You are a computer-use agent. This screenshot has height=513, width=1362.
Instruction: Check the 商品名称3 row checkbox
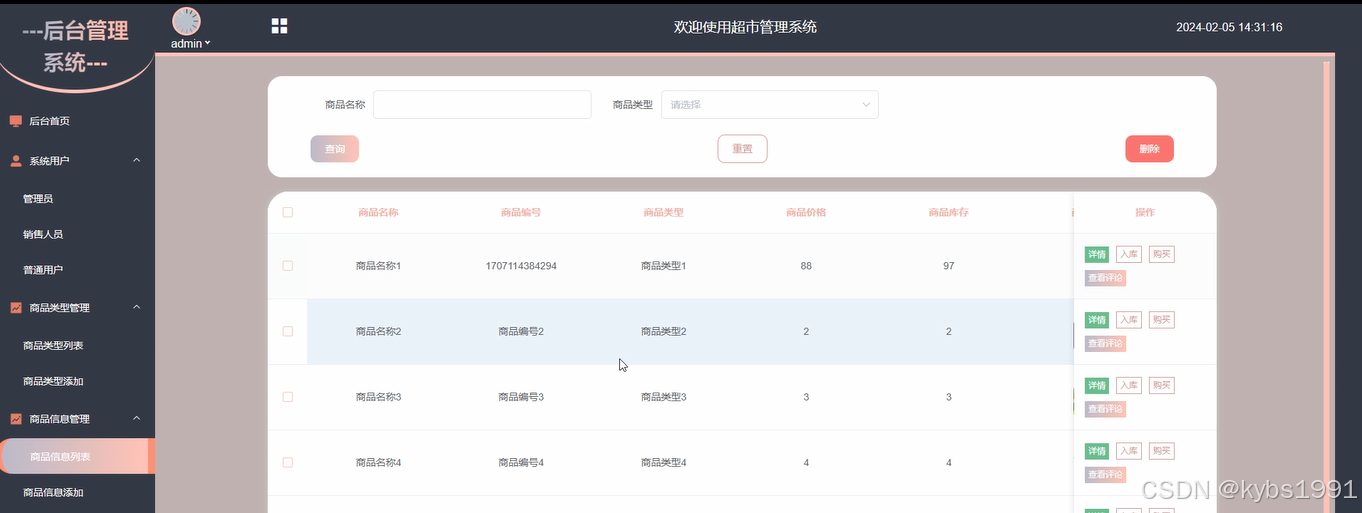pyautogui.click(x=288, y=397)
